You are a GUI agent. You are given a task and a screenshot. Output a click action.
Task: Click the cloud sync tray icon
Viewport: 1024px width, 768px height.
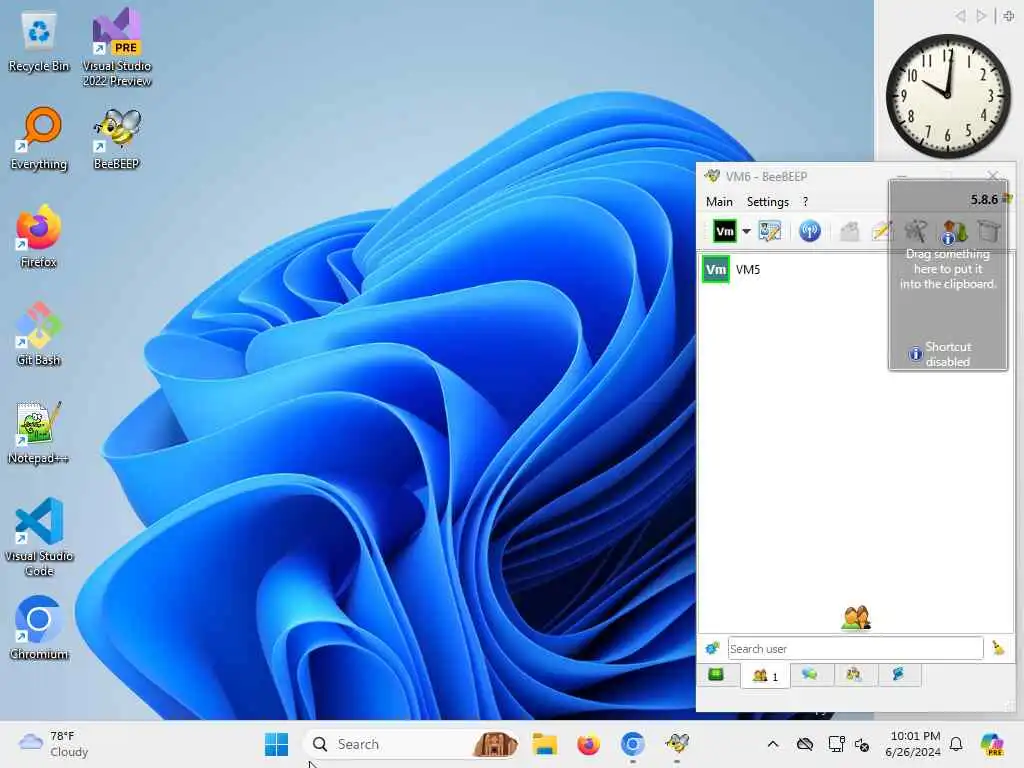pyautogui.click(x=805, y=744)
